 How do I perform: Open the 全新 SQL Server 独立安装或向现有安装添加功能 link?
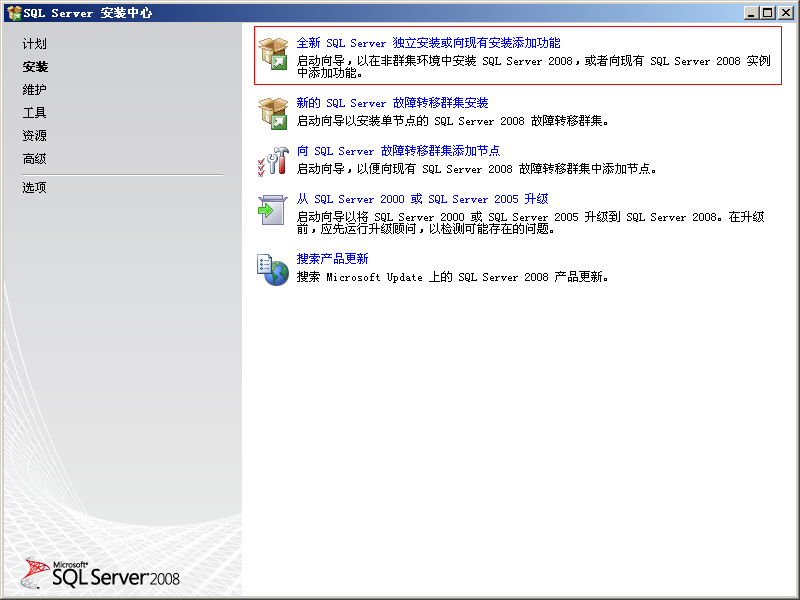pos(428,43)
